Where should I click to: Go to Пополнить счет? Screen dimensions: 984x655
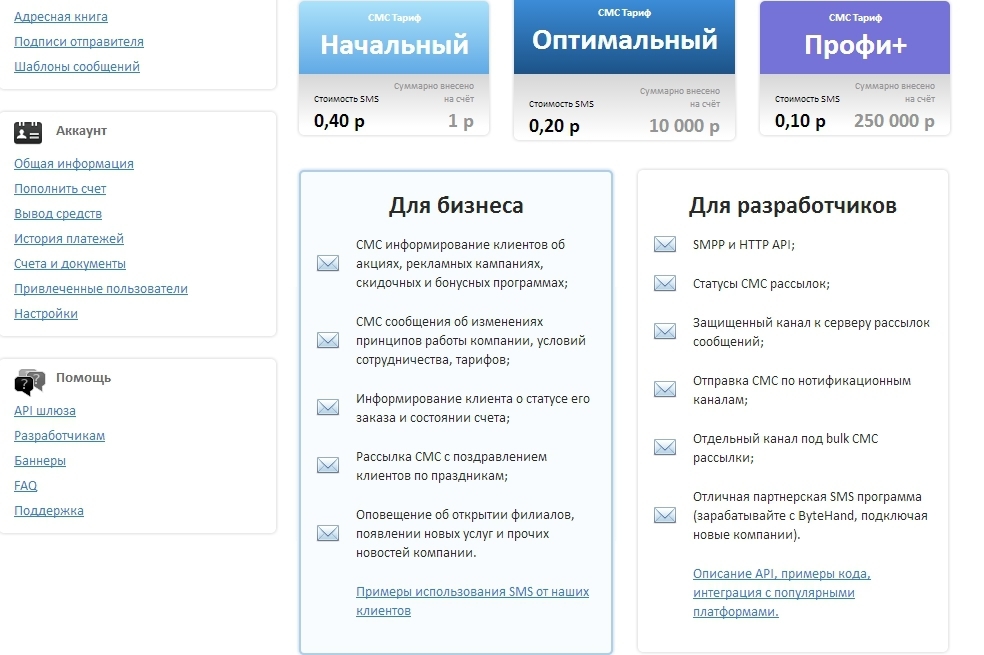pyautogui.click(x=60, y=189)
